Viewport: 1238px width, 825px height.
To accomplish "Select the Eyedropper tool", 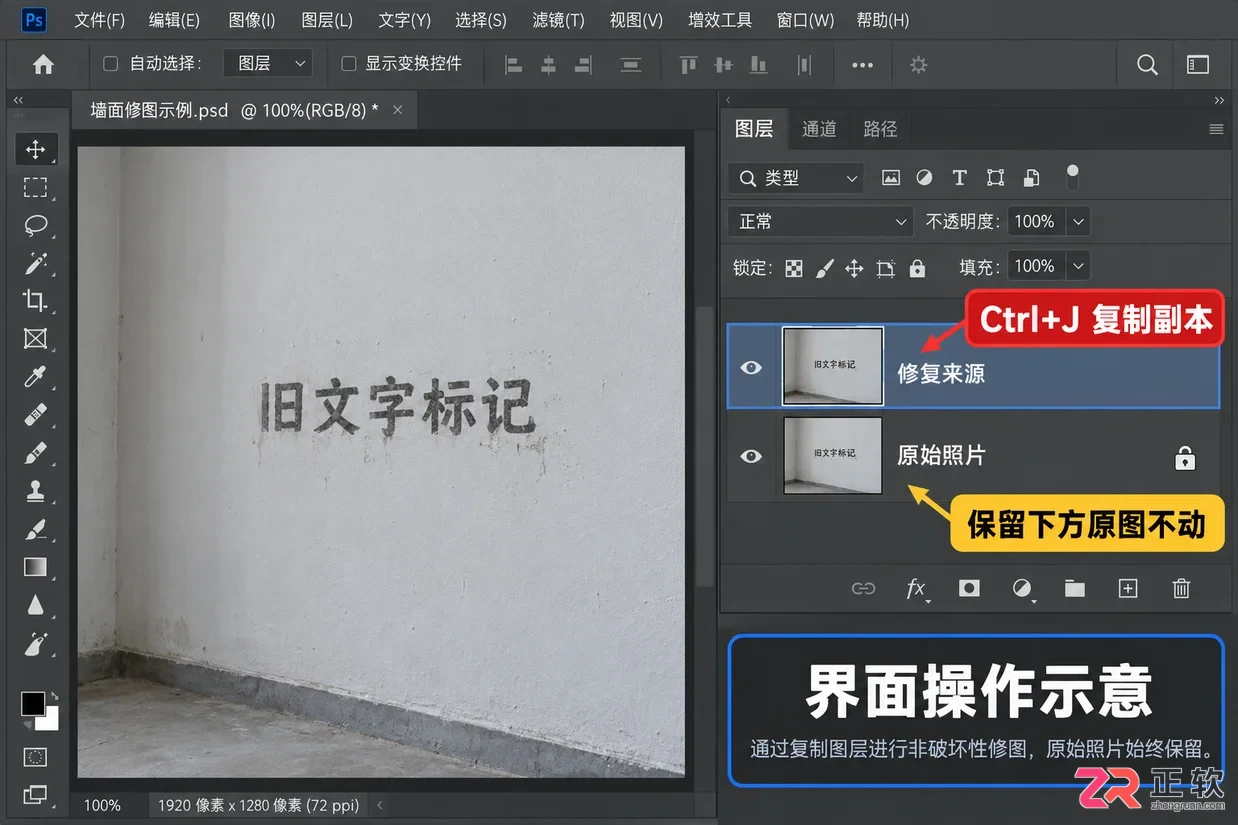I will 35,377.
